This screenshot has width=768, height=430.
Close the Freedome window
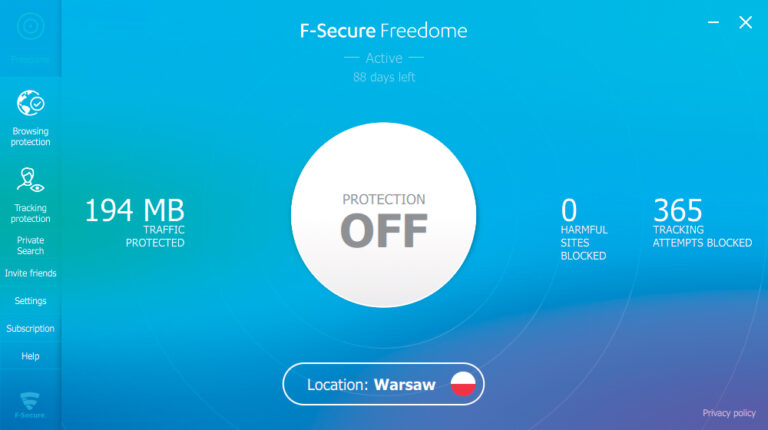(745, 22)
